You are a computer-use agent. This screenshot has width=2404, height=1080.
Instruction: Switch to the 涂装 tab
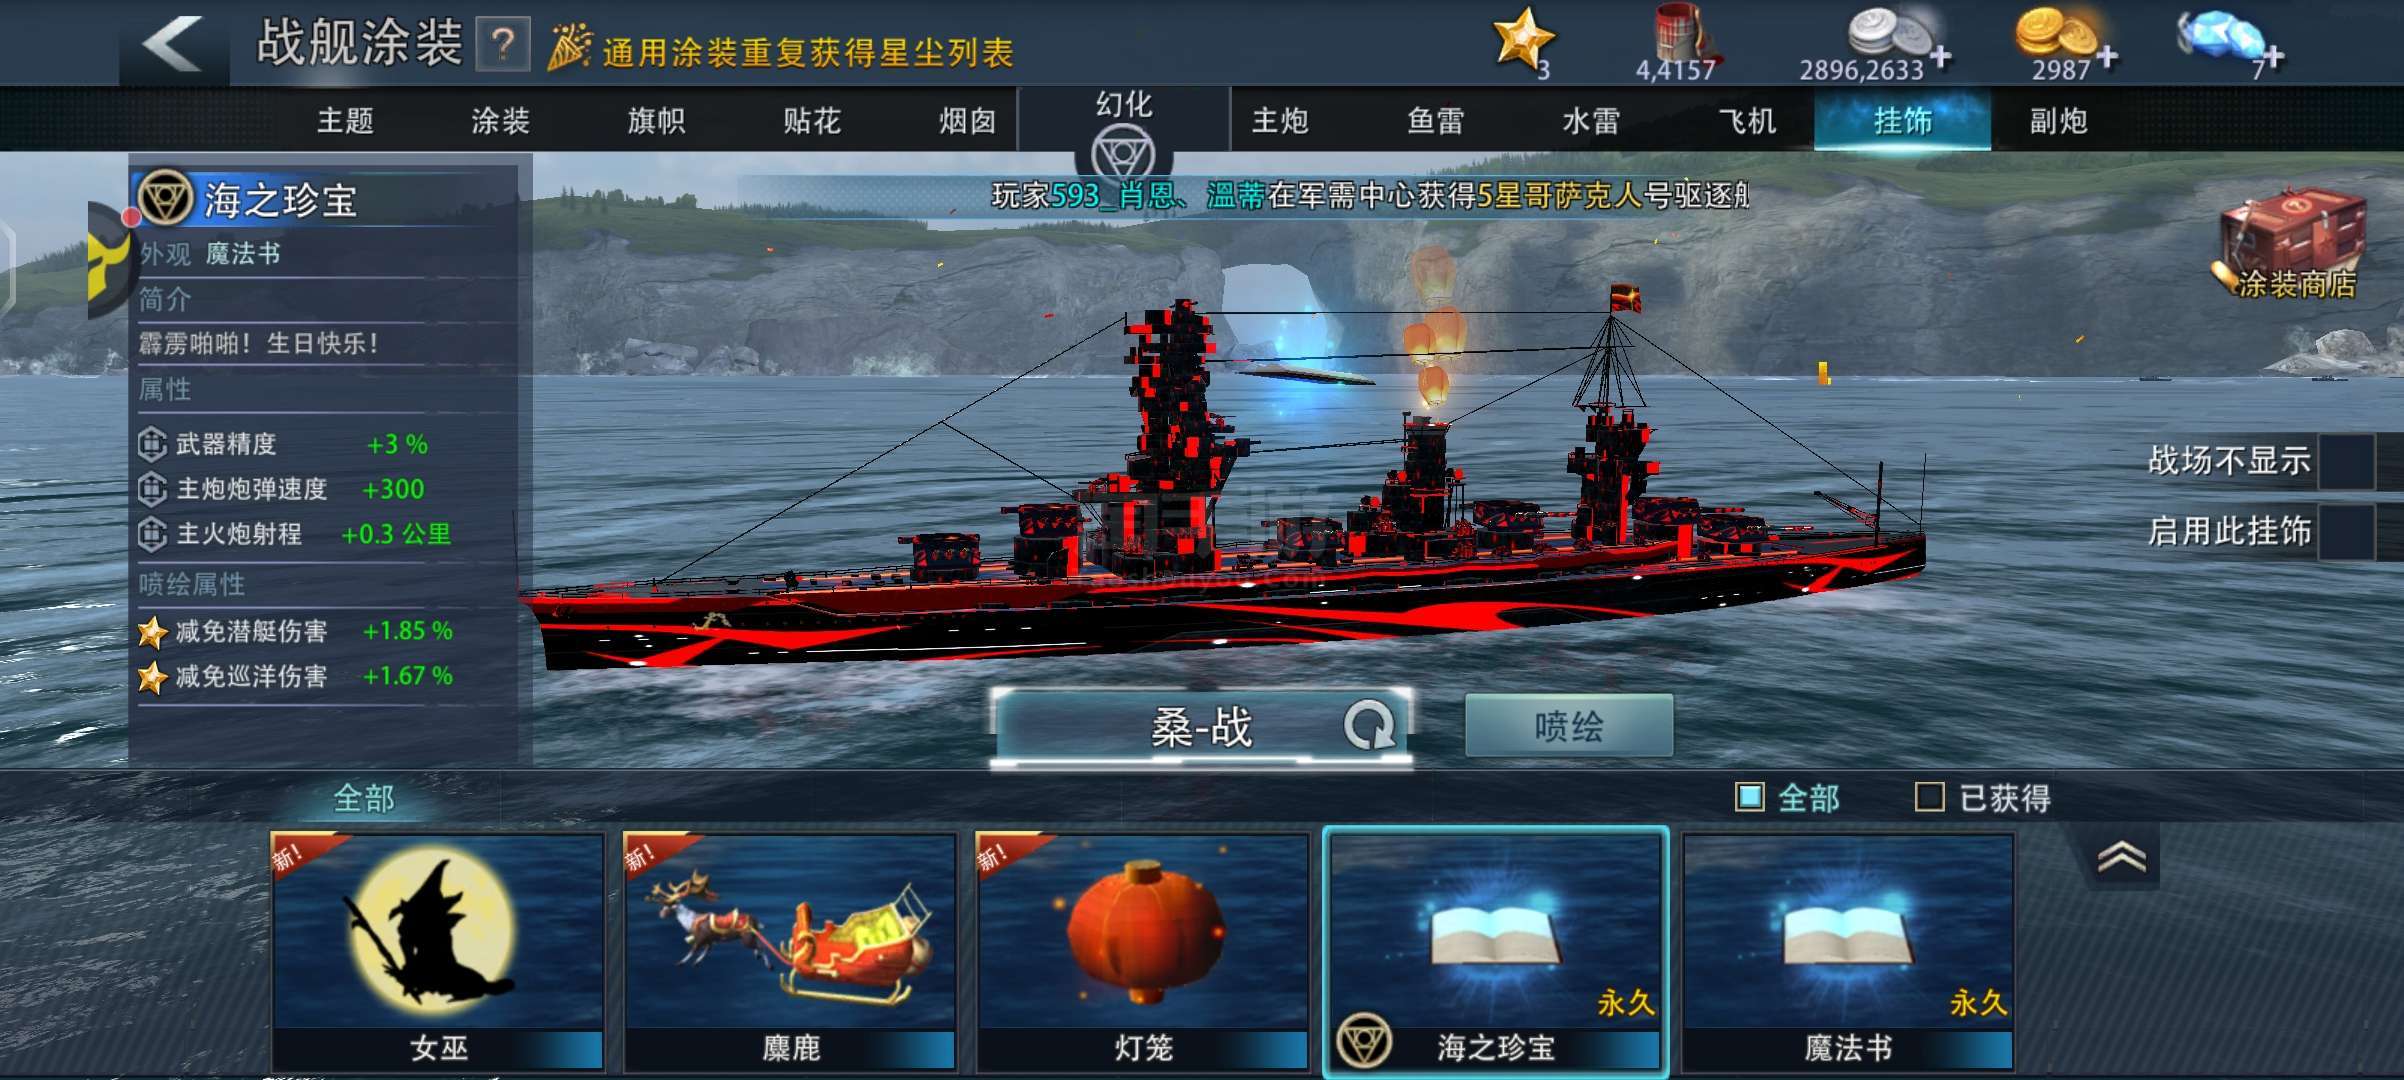coord(500,121)
